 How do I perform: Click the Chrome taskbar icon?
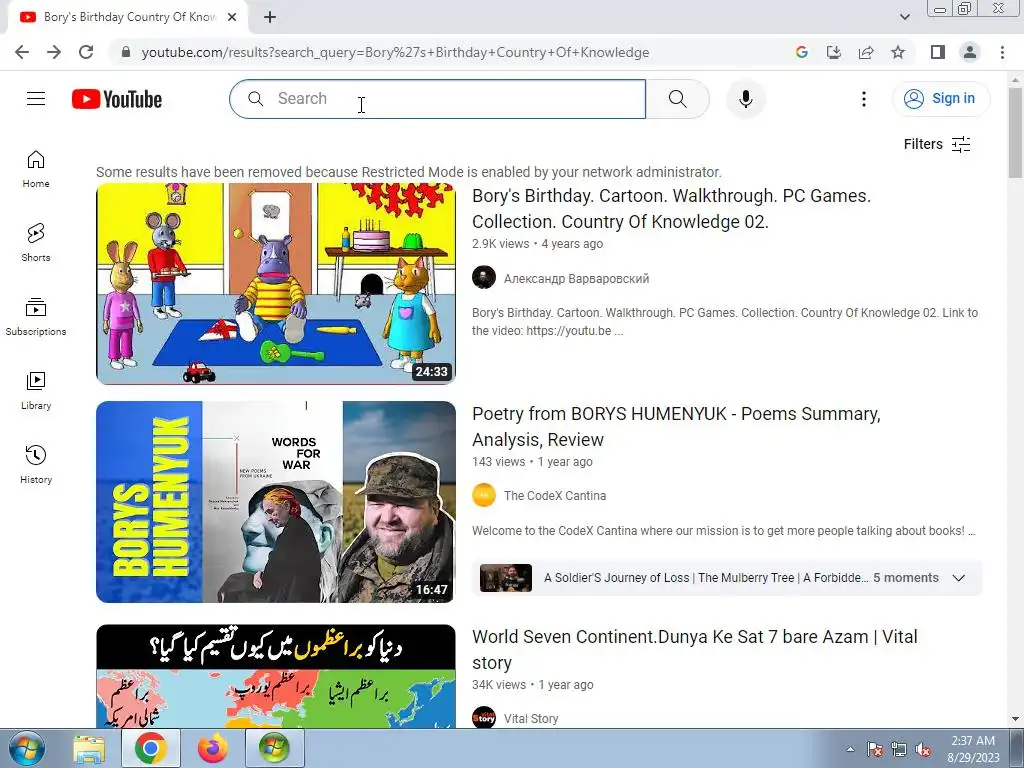coord(151,748)
